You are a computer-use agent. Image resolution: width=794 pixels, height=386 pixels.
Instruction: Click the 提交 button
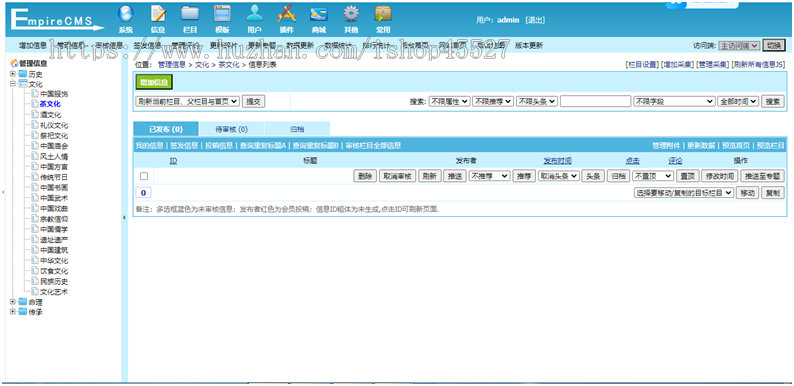tap(253, 101)
